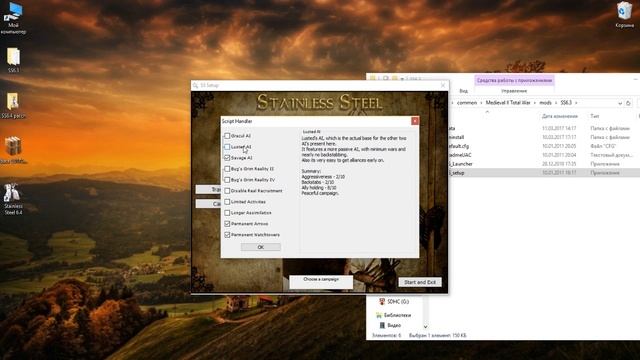Uncheck the Permanent Arrows checkbox

[x=227, y=224]
